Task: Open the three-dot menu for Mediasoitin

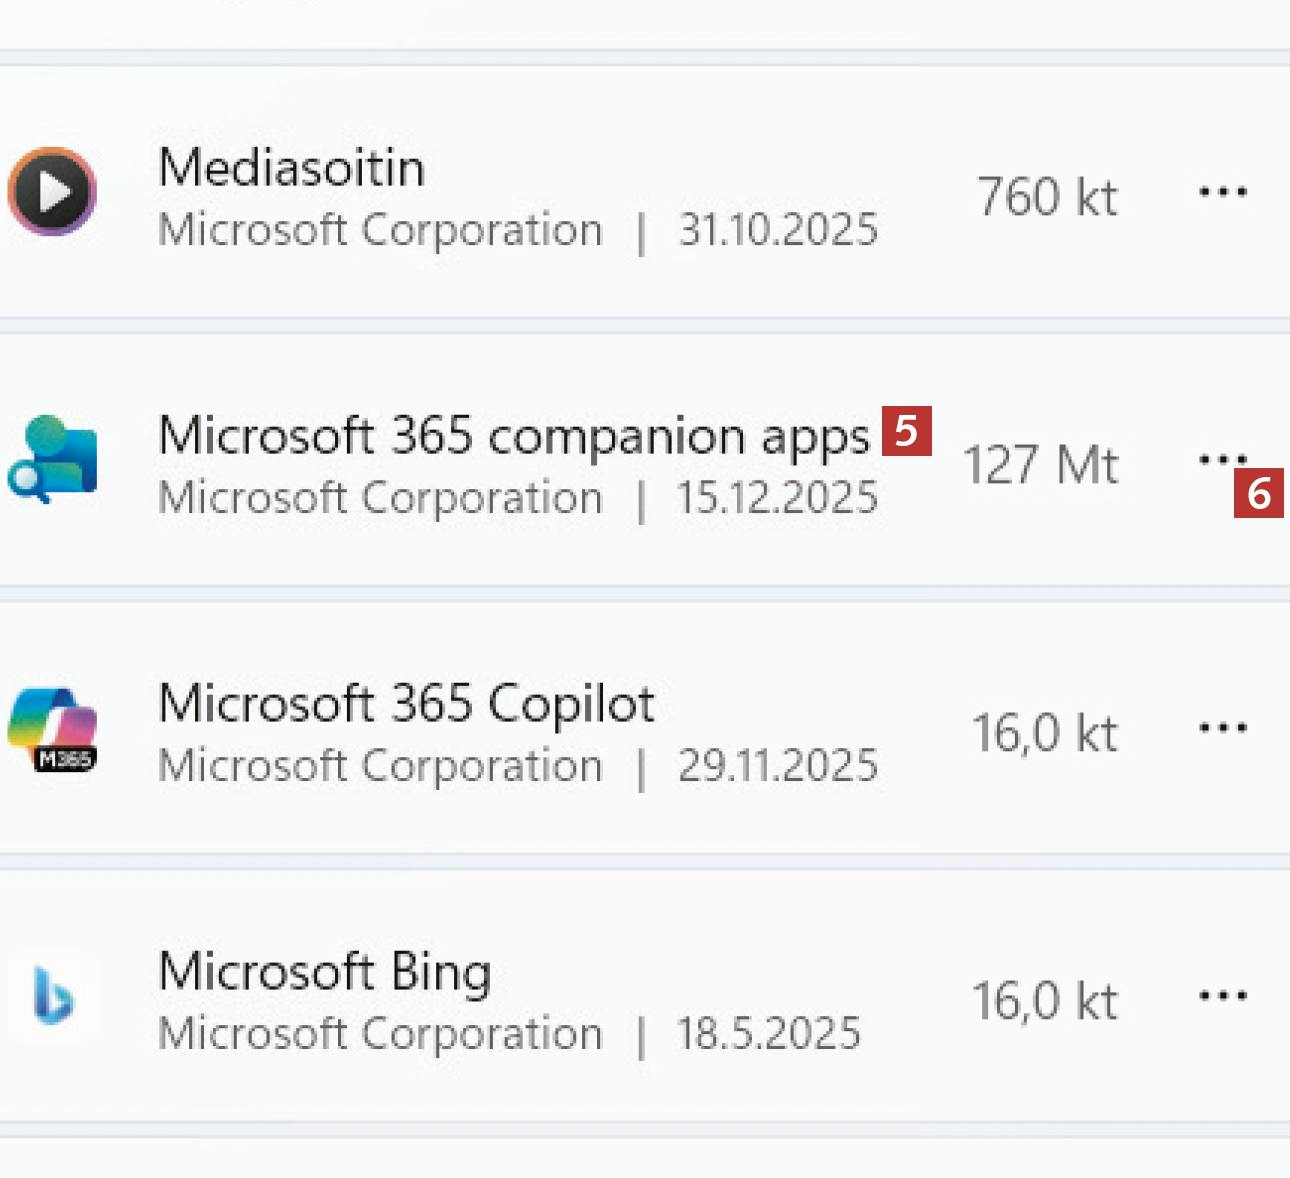Action: click(x=1222, y=191)
